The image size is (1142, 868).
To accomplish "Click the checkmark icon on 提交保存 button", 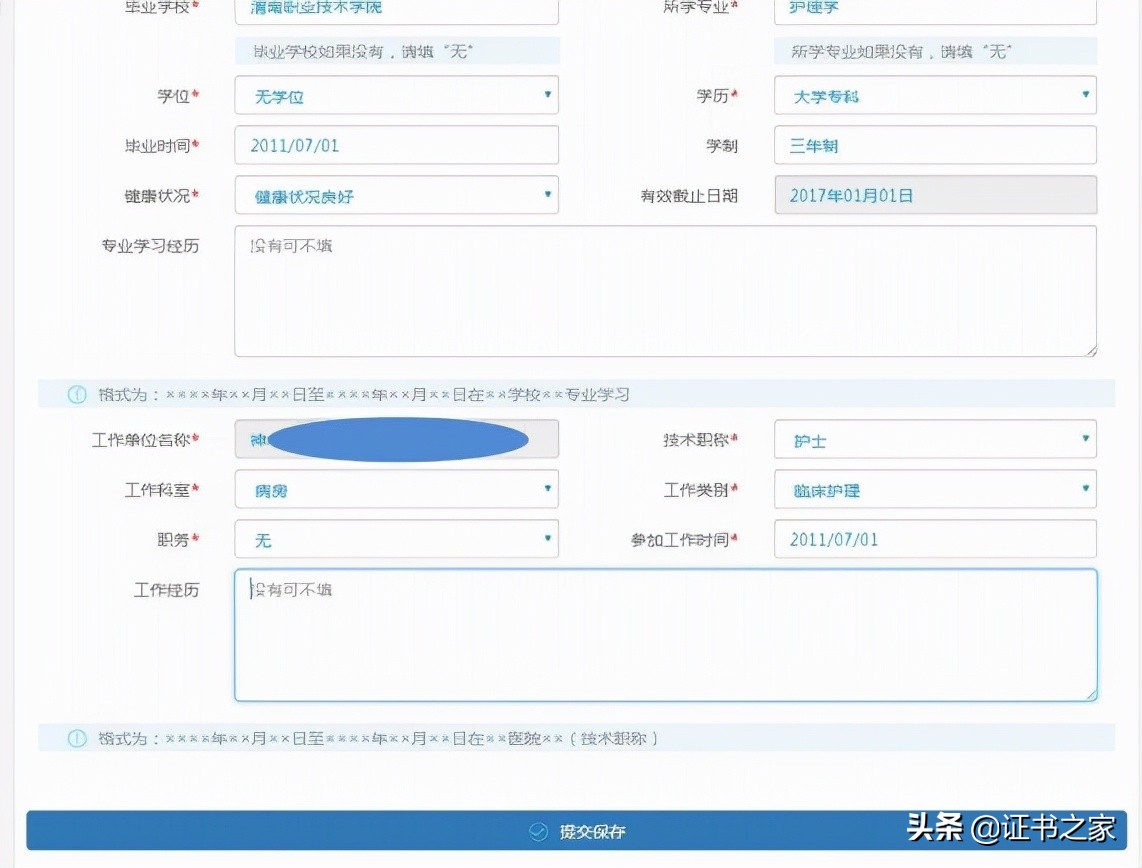I will (538, 832).
